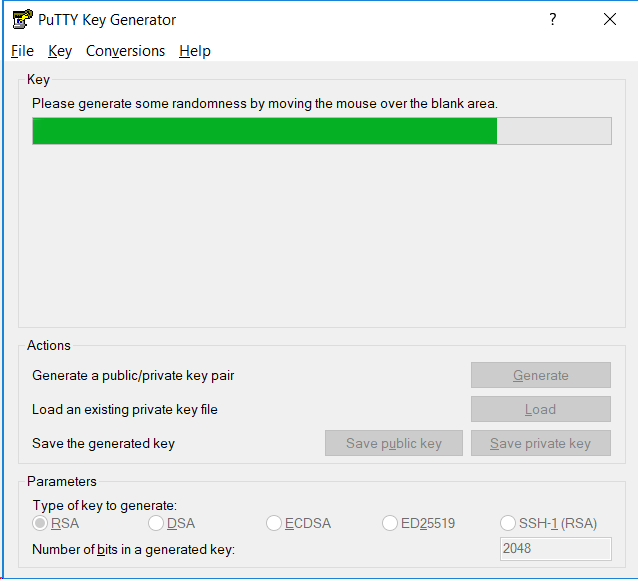Click 'Type of key to generate:' label
The image size is (638, 579).
pyautogui.click(x=105, y=505)
